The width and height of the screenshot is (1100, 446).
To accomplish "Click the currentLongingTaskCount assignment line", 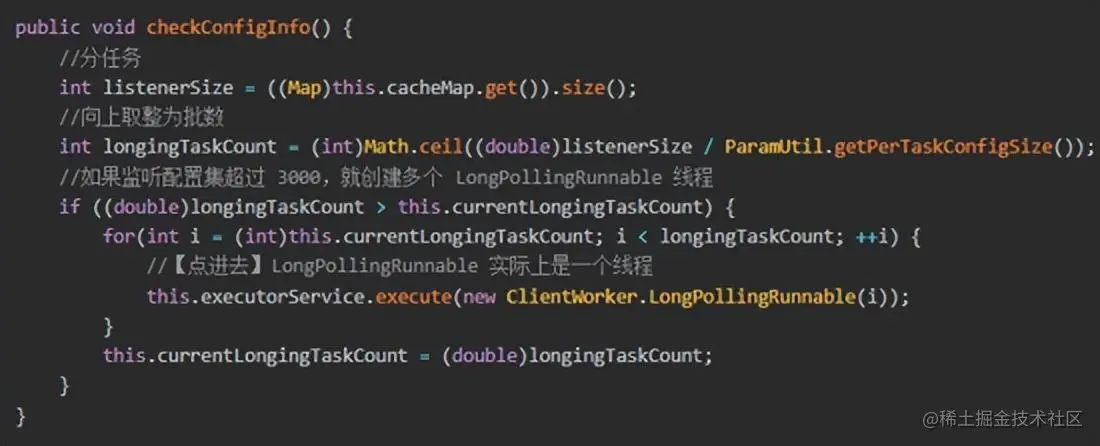I will pyautogui.click(x=408, y=356).
